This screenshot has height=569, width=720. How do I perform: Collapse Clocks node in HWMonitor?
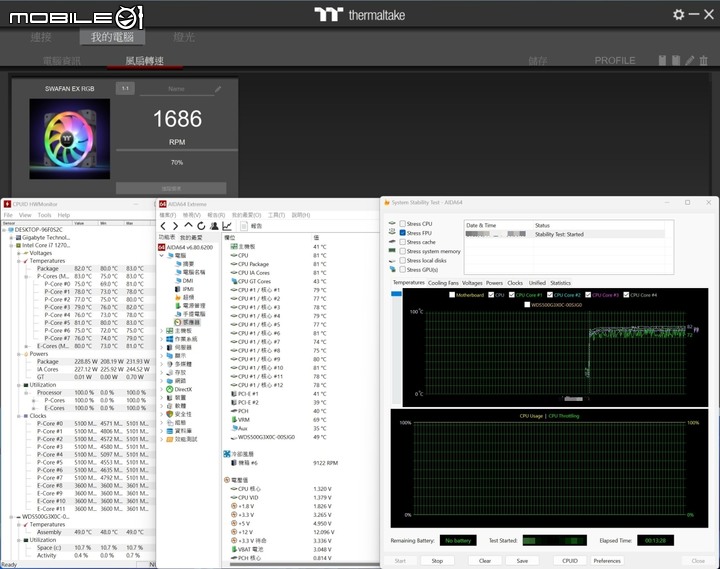tap(19, 416)
